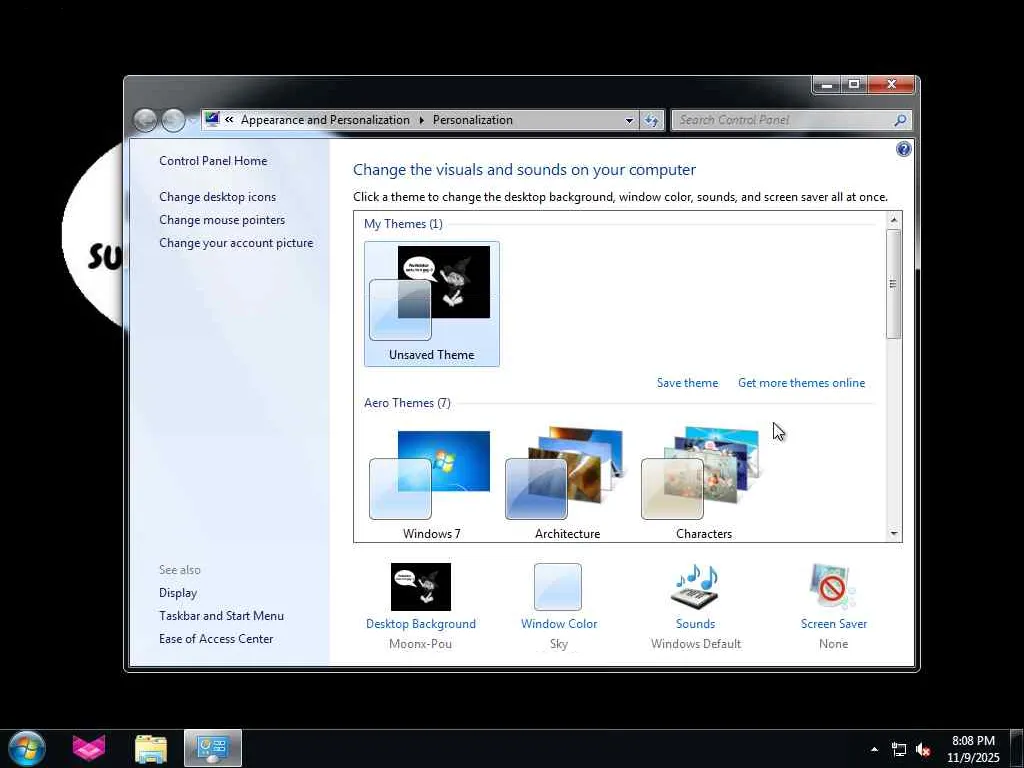Click the Personalization taskbar button
The width and height of the screenshot is (1024, 768).
click(x=213, y=748)
